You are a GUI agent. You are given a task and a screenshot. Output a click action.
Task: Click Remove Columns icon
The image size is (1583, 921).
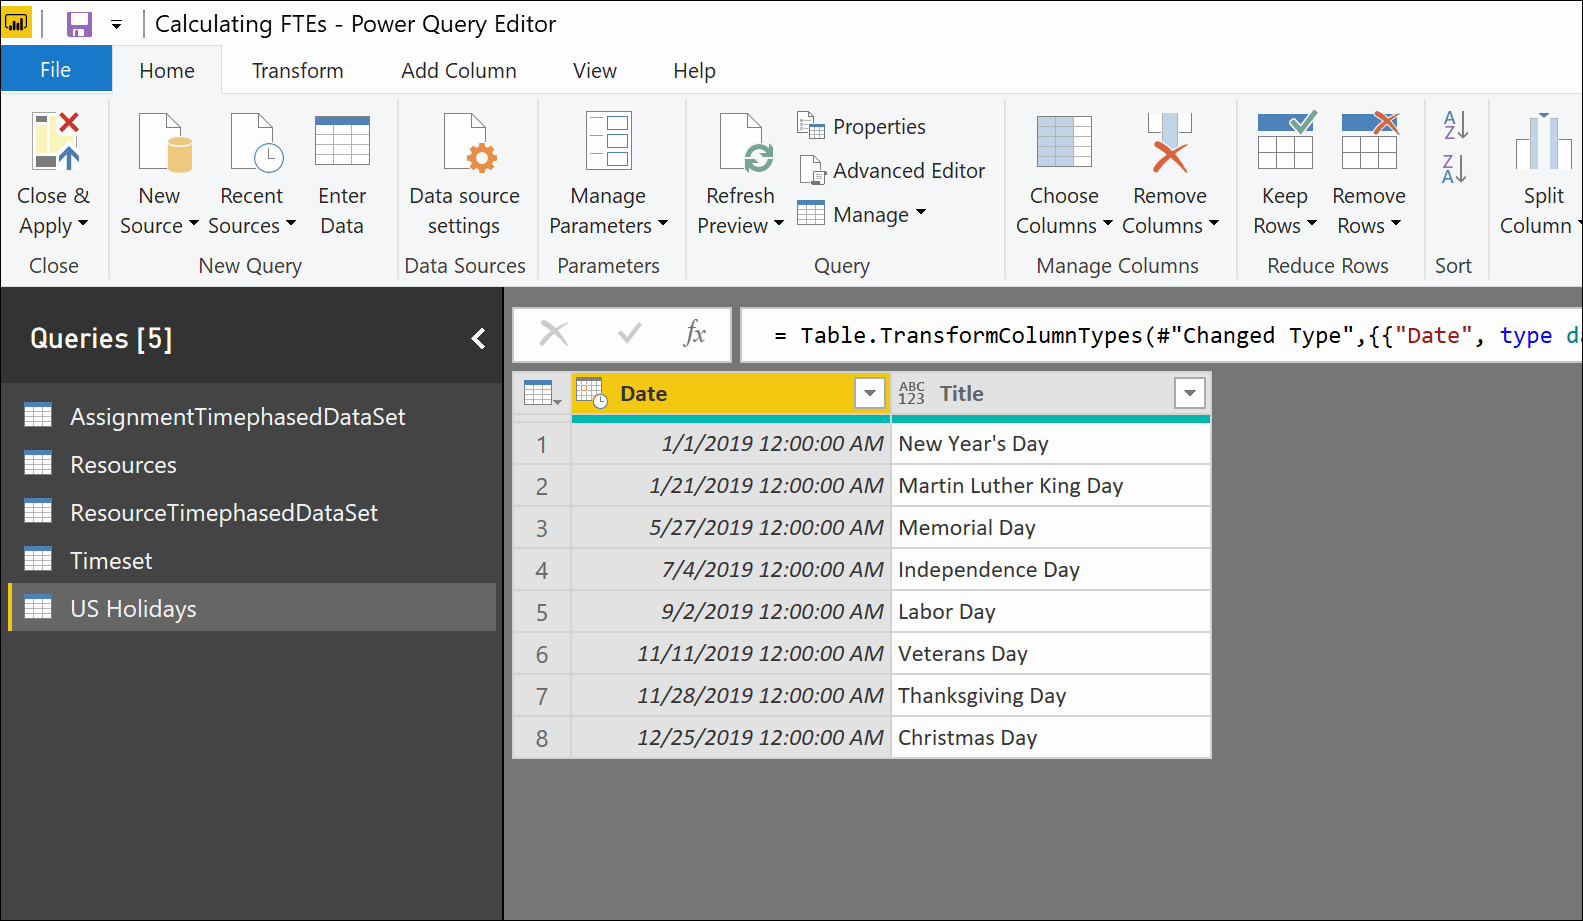coord(1170,142)
